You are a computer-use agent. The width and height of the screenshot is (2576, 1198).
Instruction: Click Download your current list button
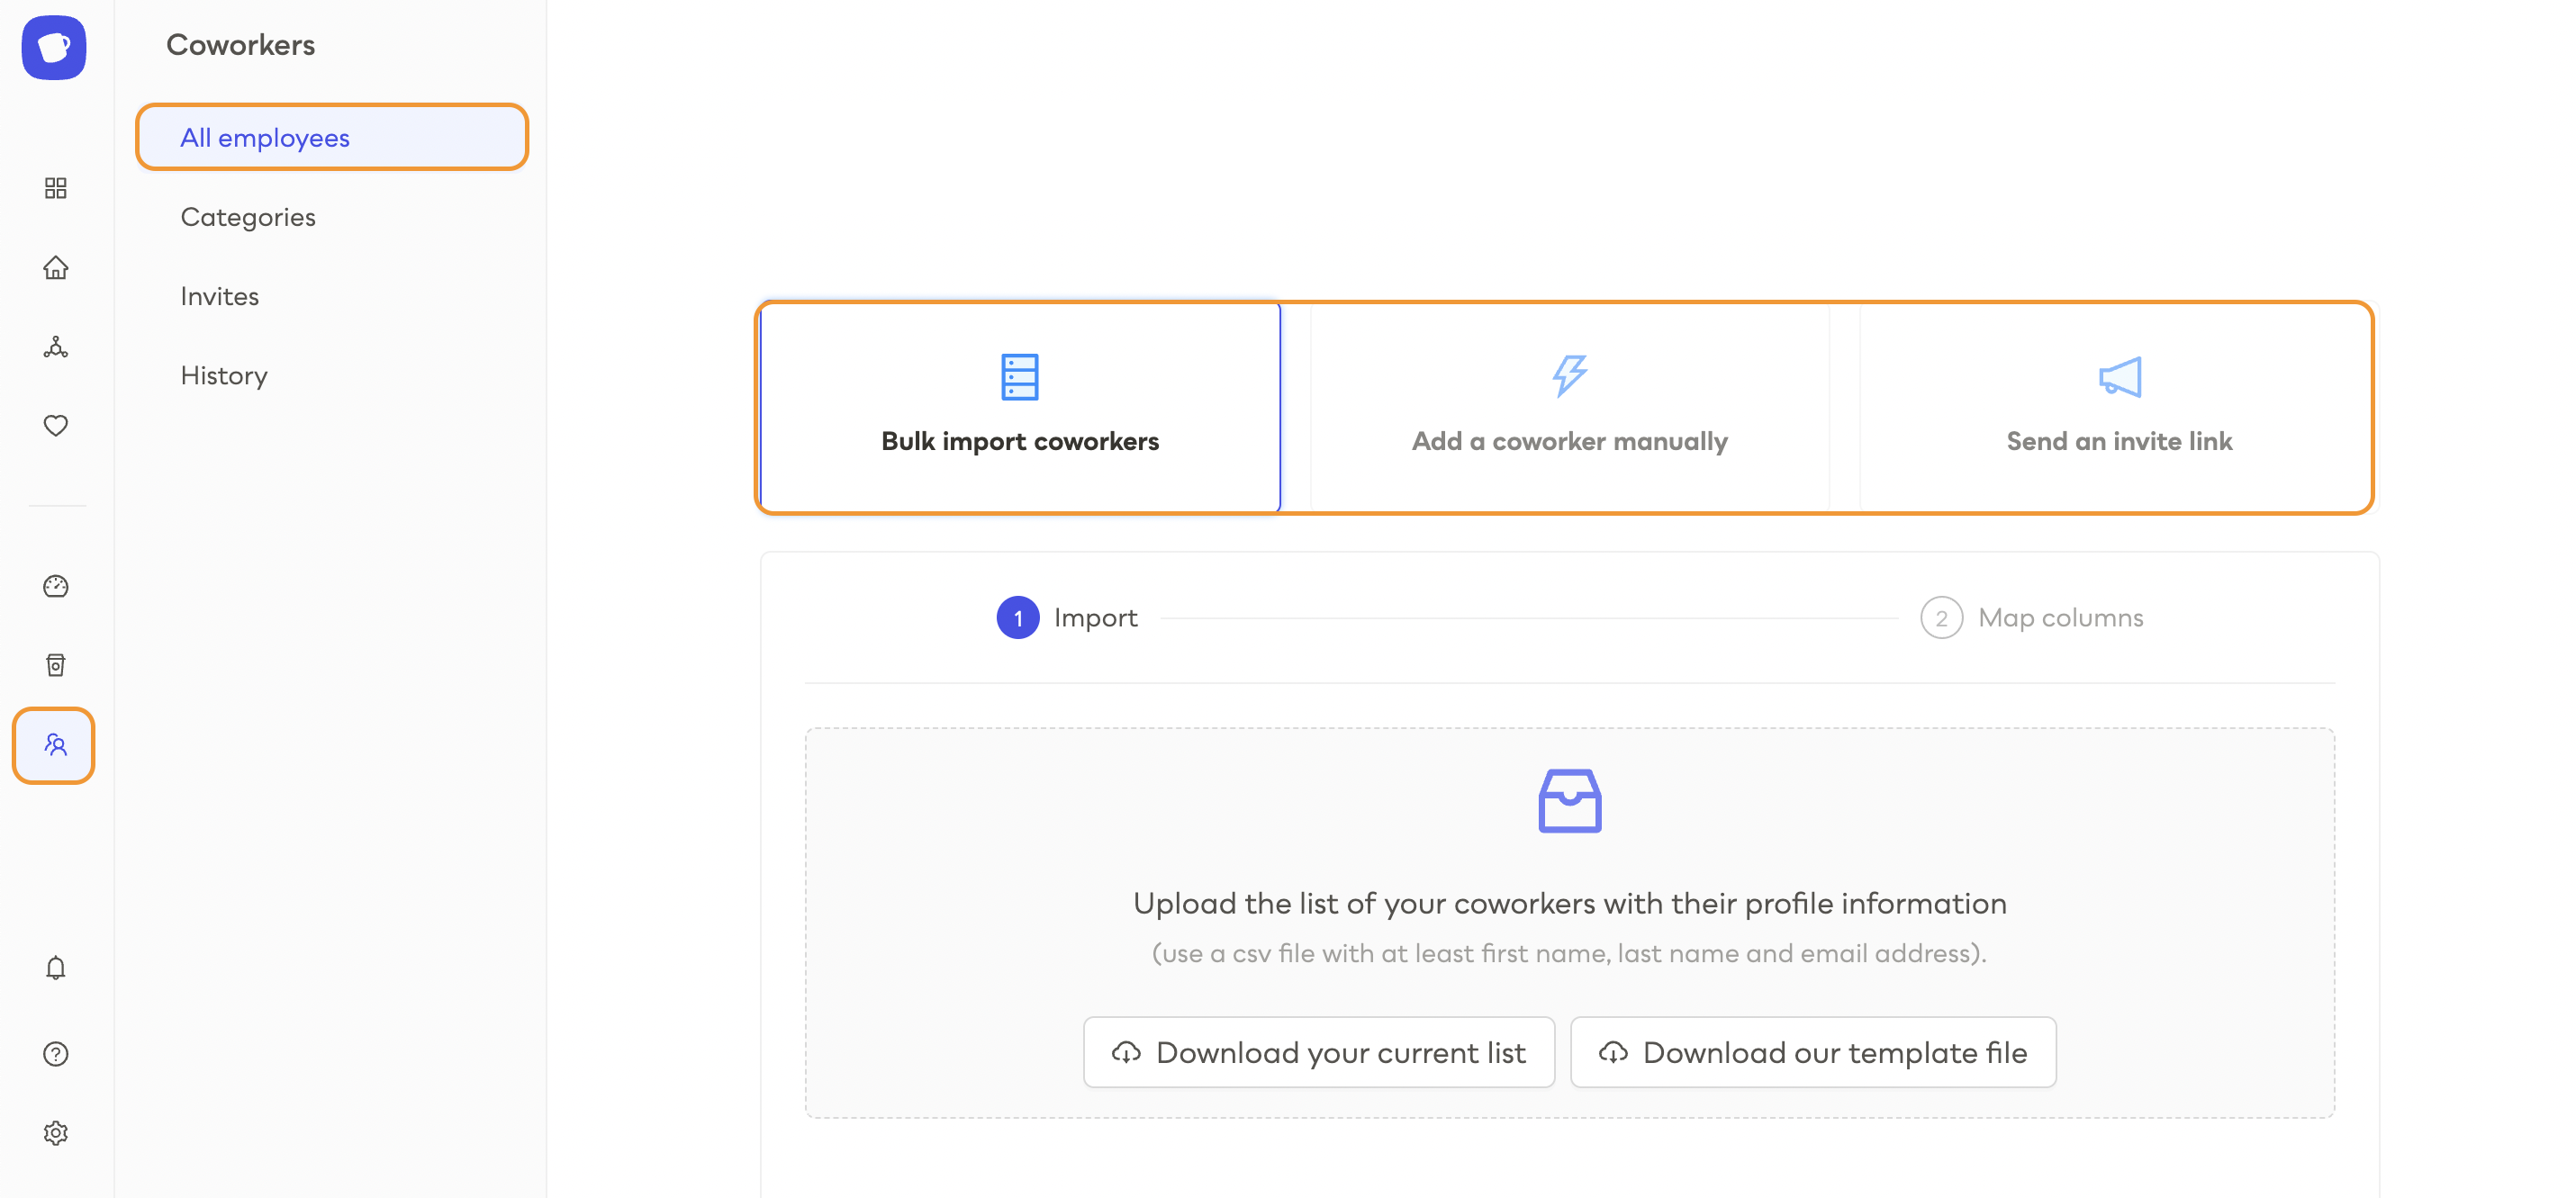click(1319, 1052)
